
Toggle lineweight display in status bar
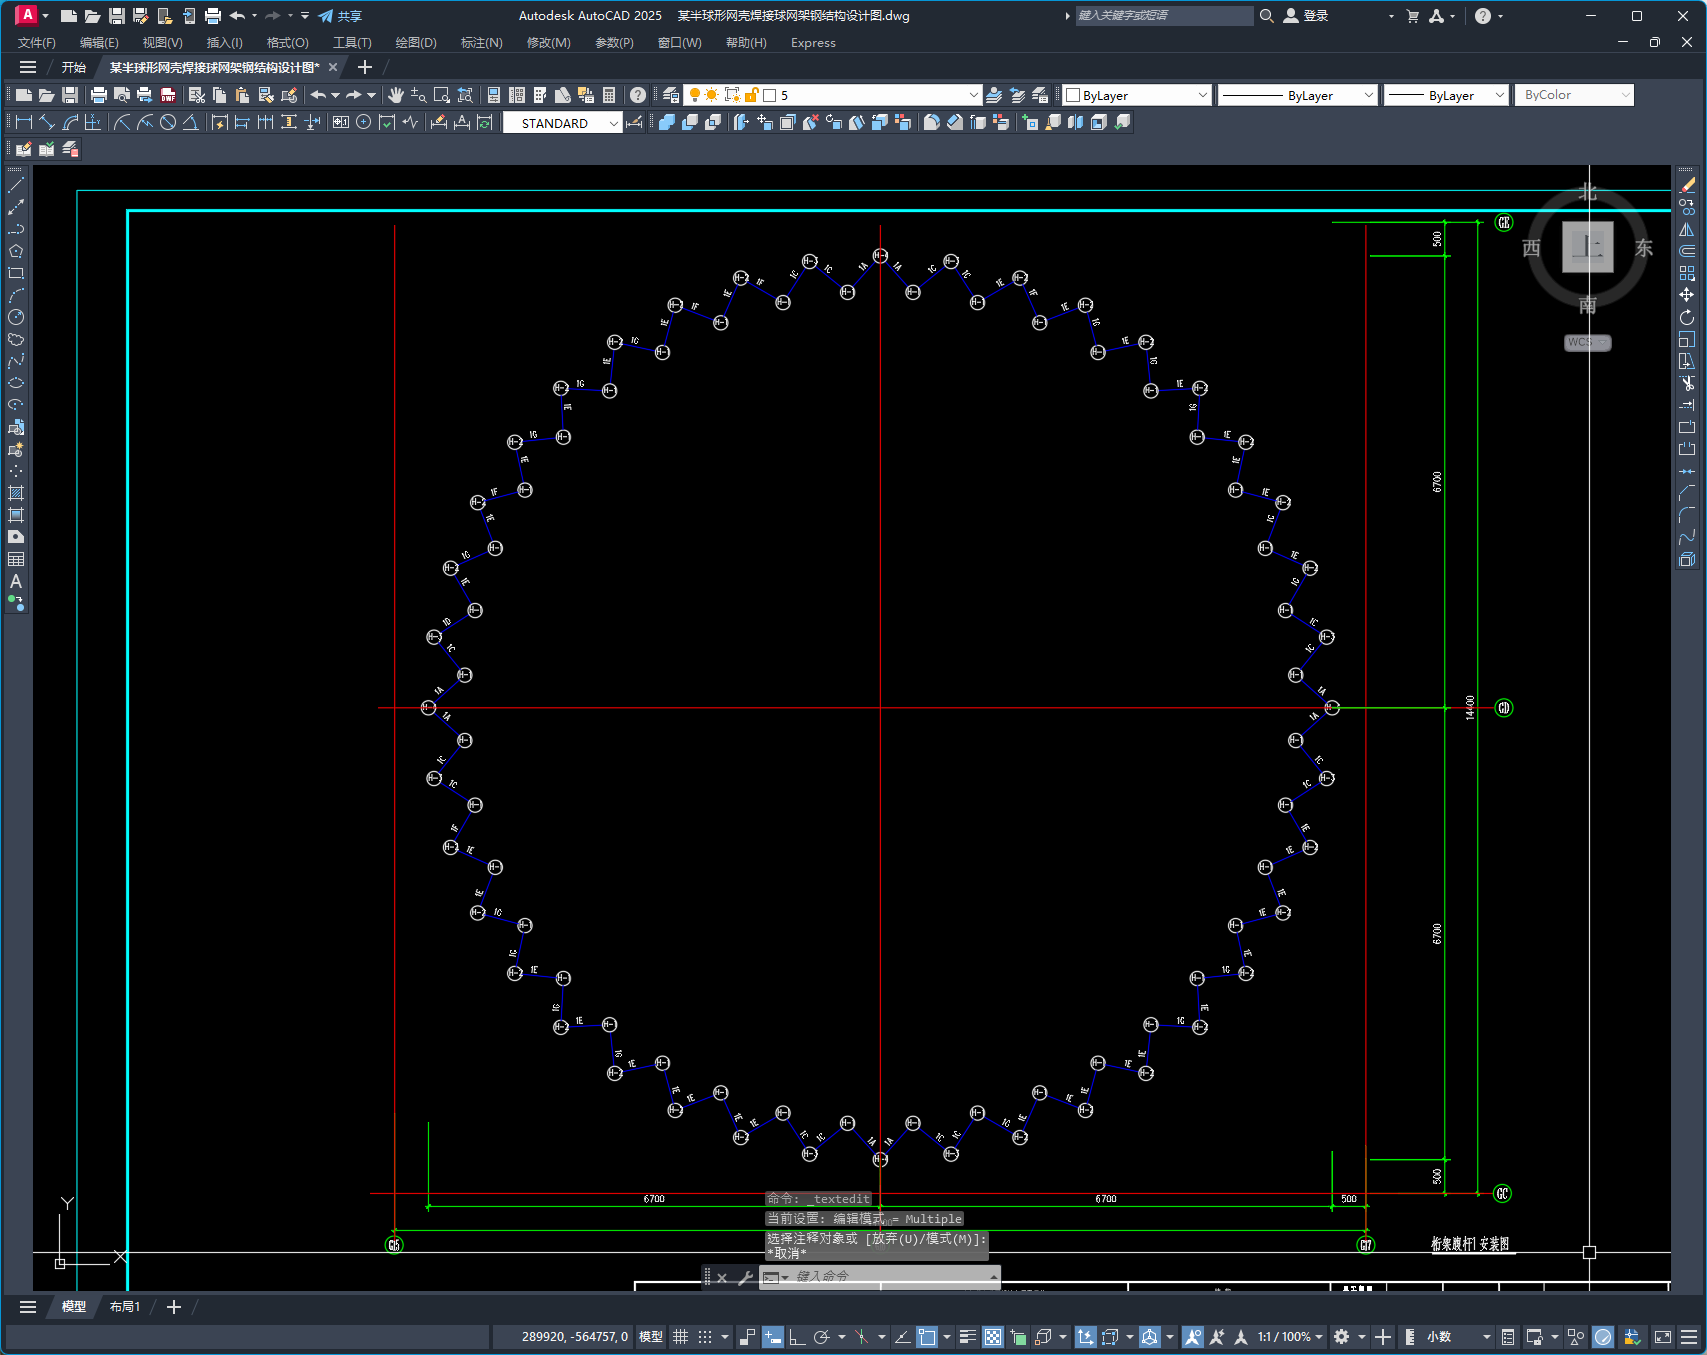[967, 1337]
